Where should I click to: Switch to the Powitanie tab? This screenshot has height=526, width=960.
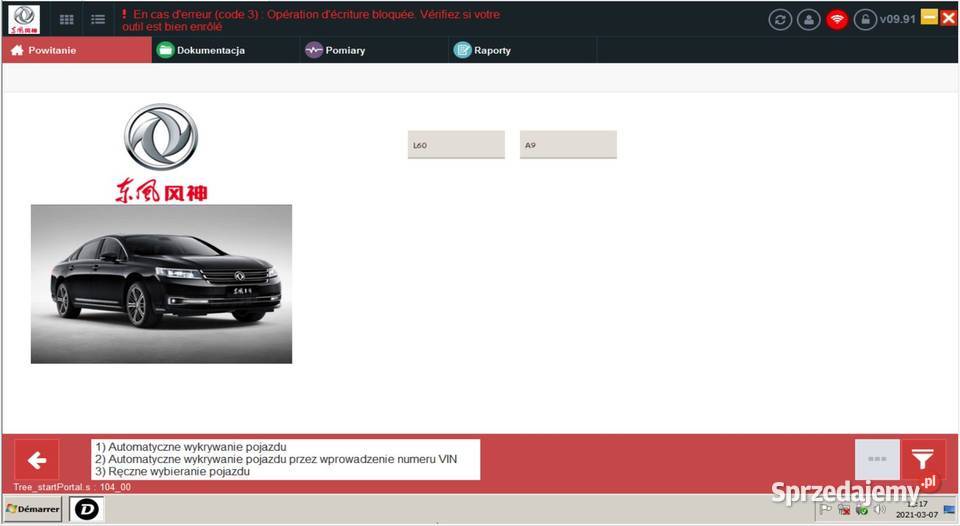(77, 50)
